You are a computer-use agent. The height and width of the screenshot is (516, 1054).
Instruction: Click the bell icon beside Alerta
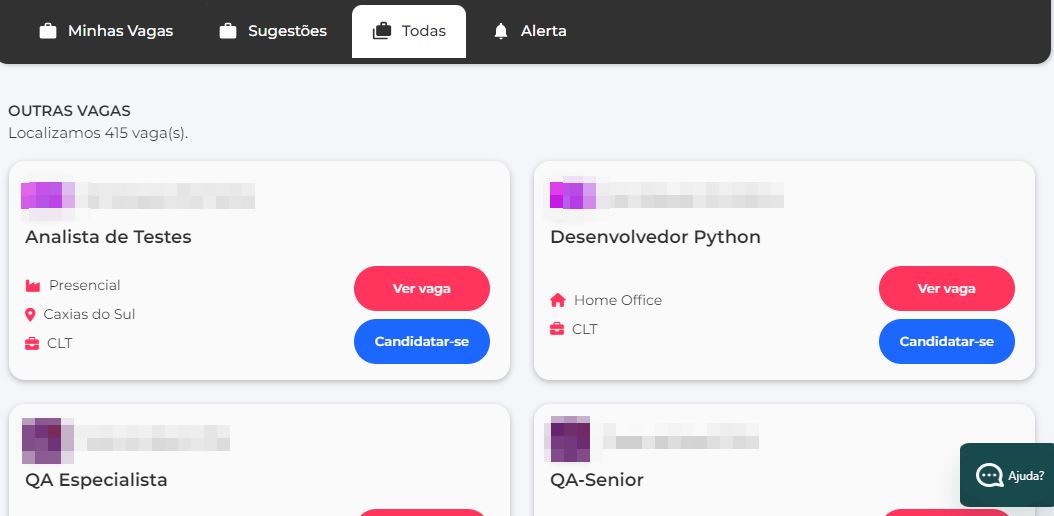point(501,31)
